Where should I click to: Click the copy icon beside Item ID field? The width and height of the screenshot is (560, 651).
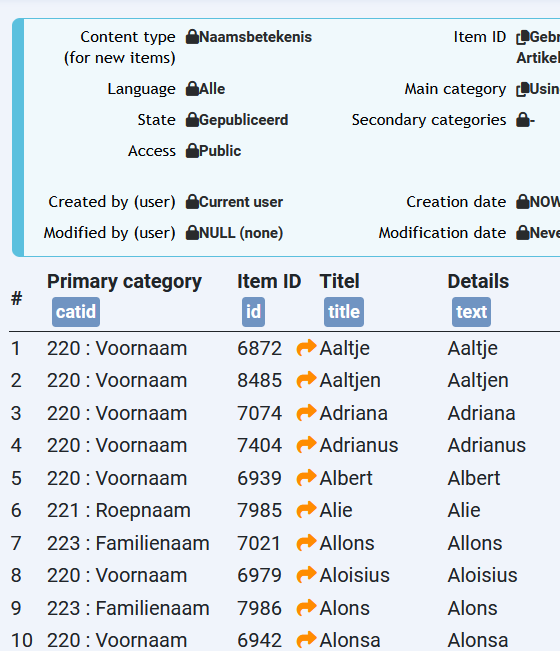click(x=523, y=37)
